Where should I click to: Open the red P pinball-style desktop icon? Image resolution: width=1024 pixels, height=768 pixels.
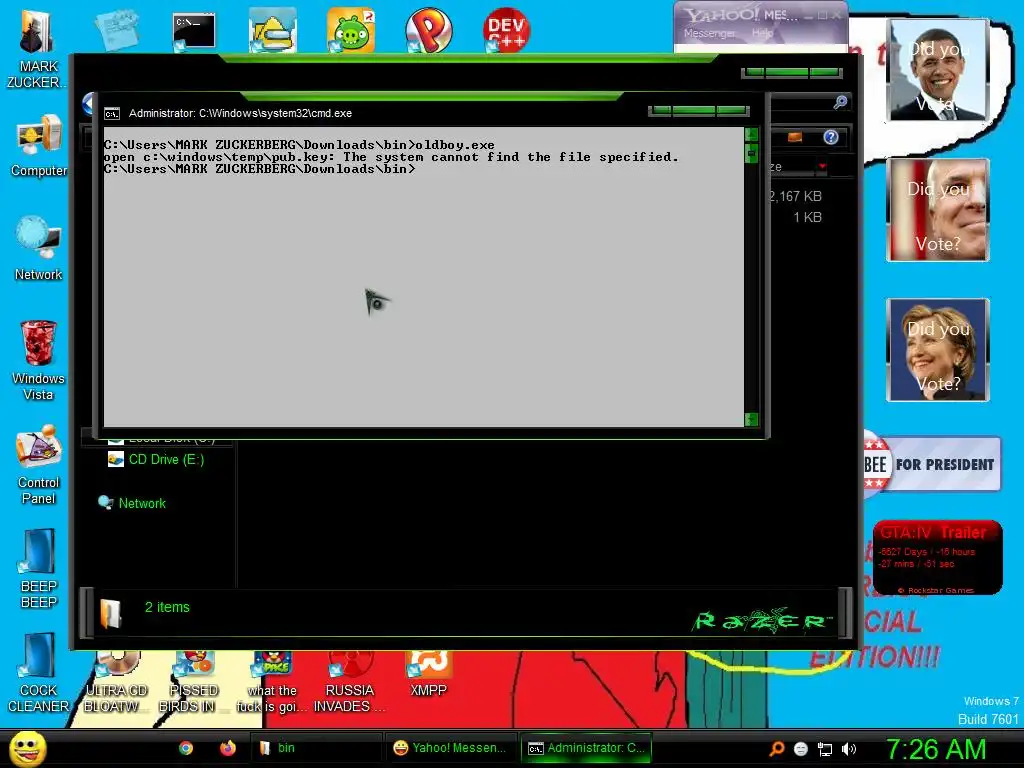[428, 31]
